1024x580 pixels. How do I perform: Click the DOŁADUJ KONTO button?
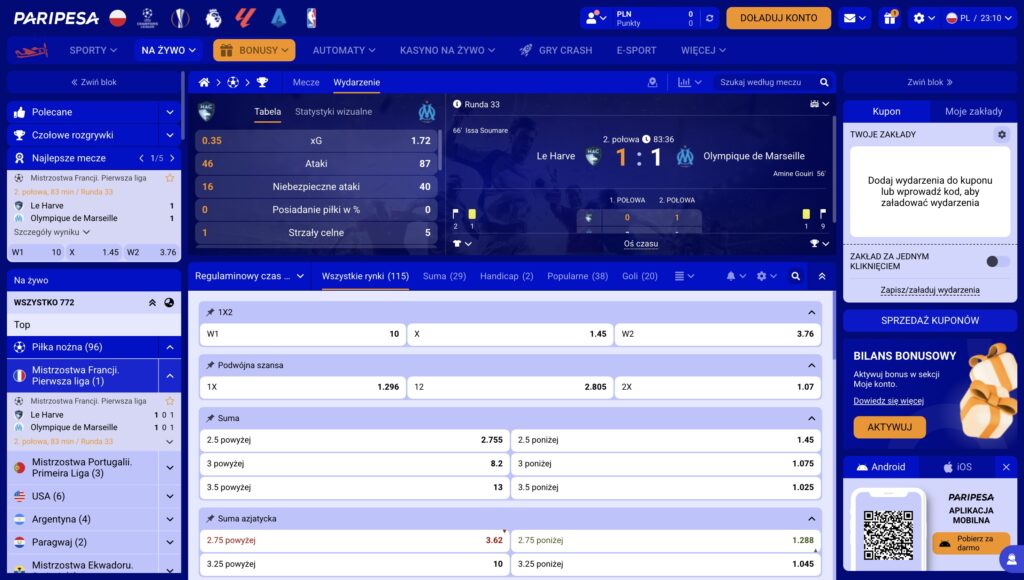(778, 18)
